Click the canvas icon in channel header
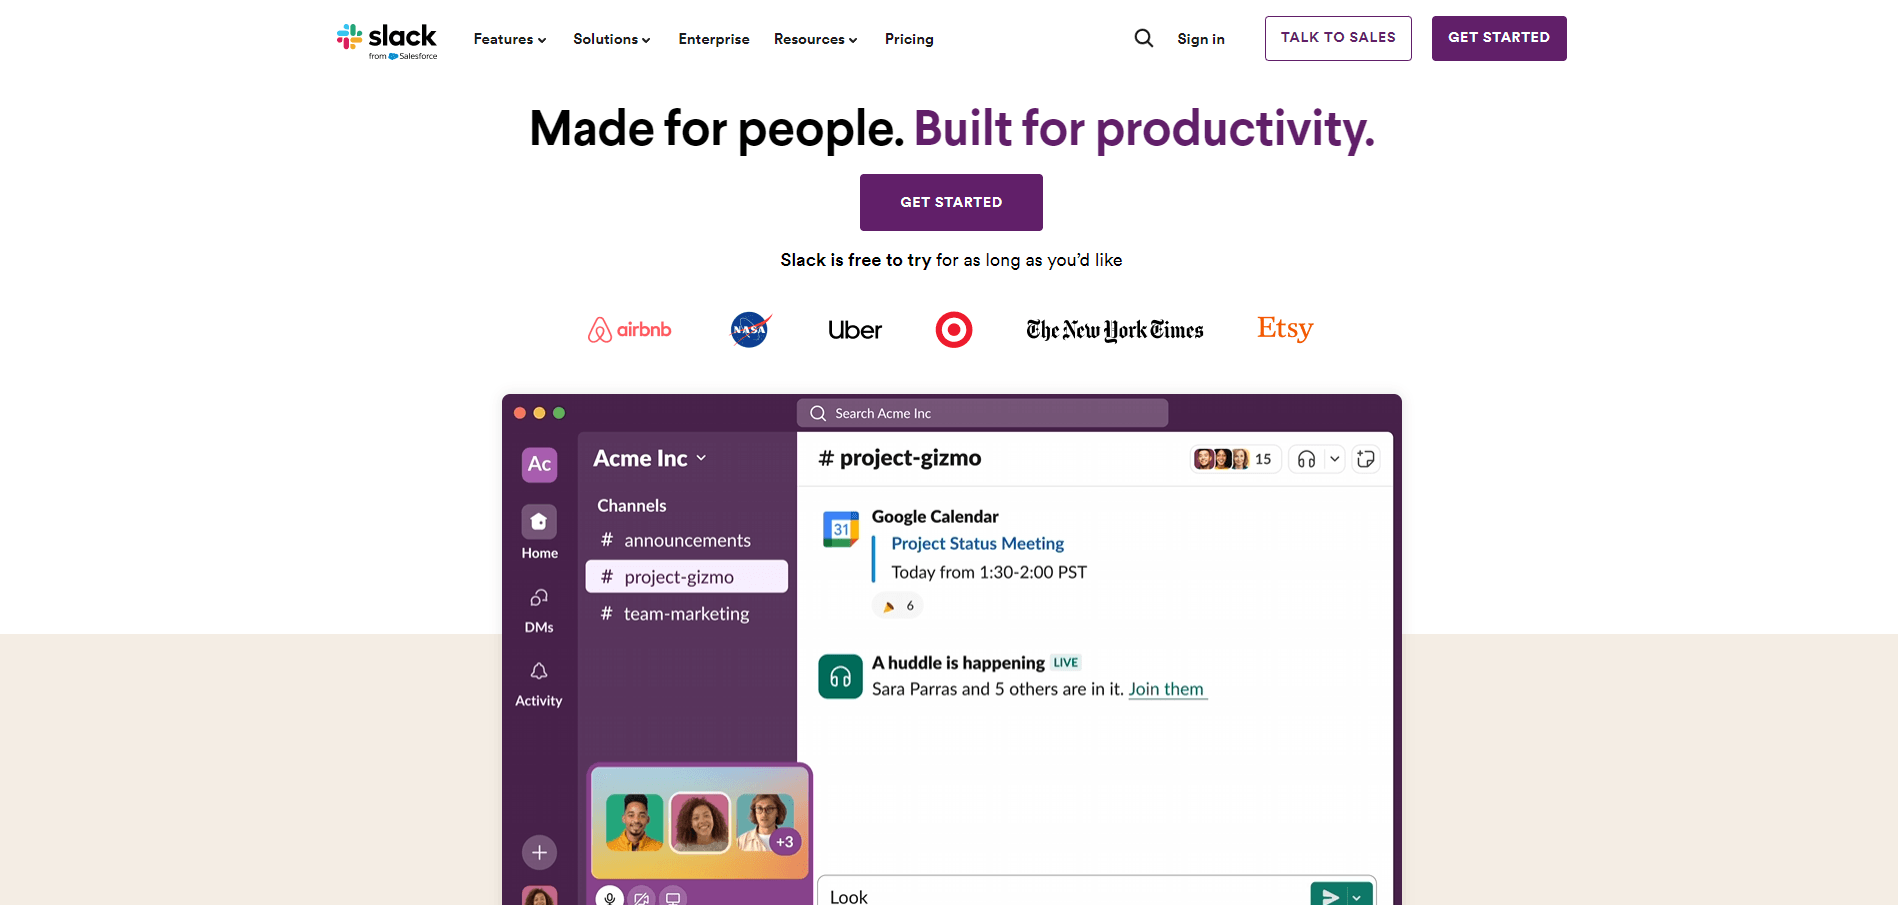The image size is (1898, 905). 1365,459
